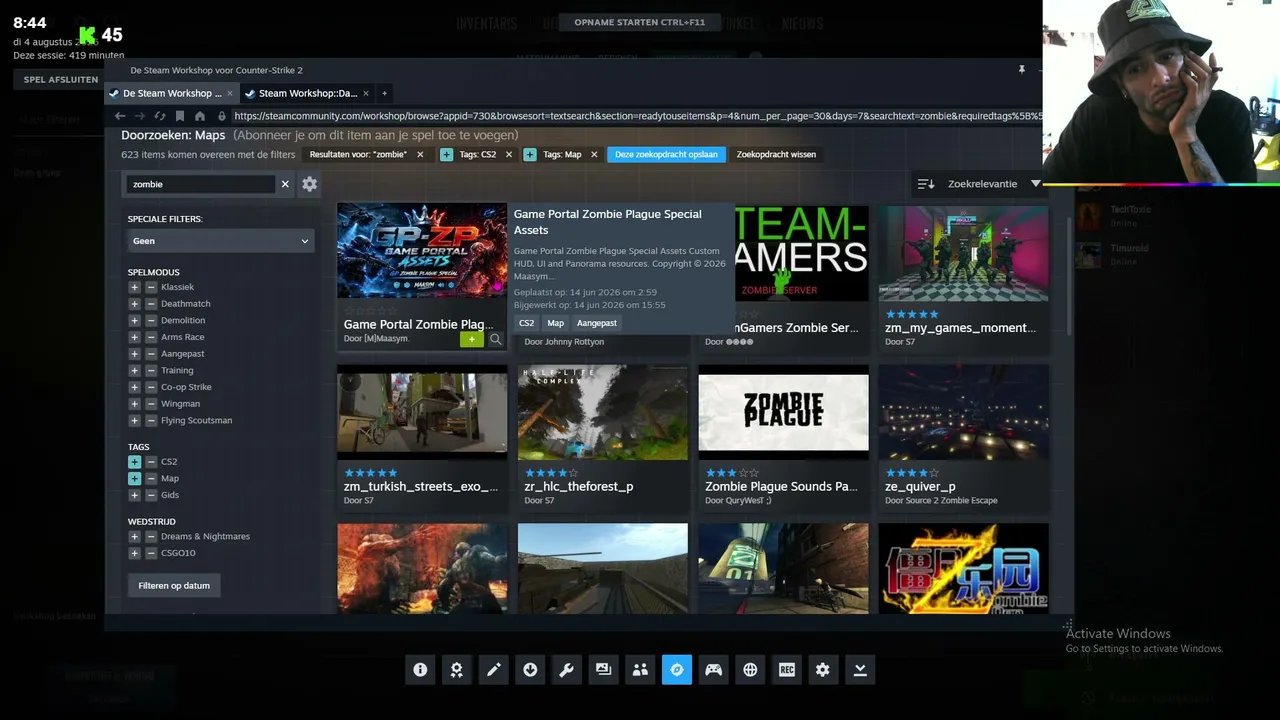The height and width of the screenshot is (720, 1280).
Task: Pin the overlay window with the pin icon
Action: (x=1021, y=70)
